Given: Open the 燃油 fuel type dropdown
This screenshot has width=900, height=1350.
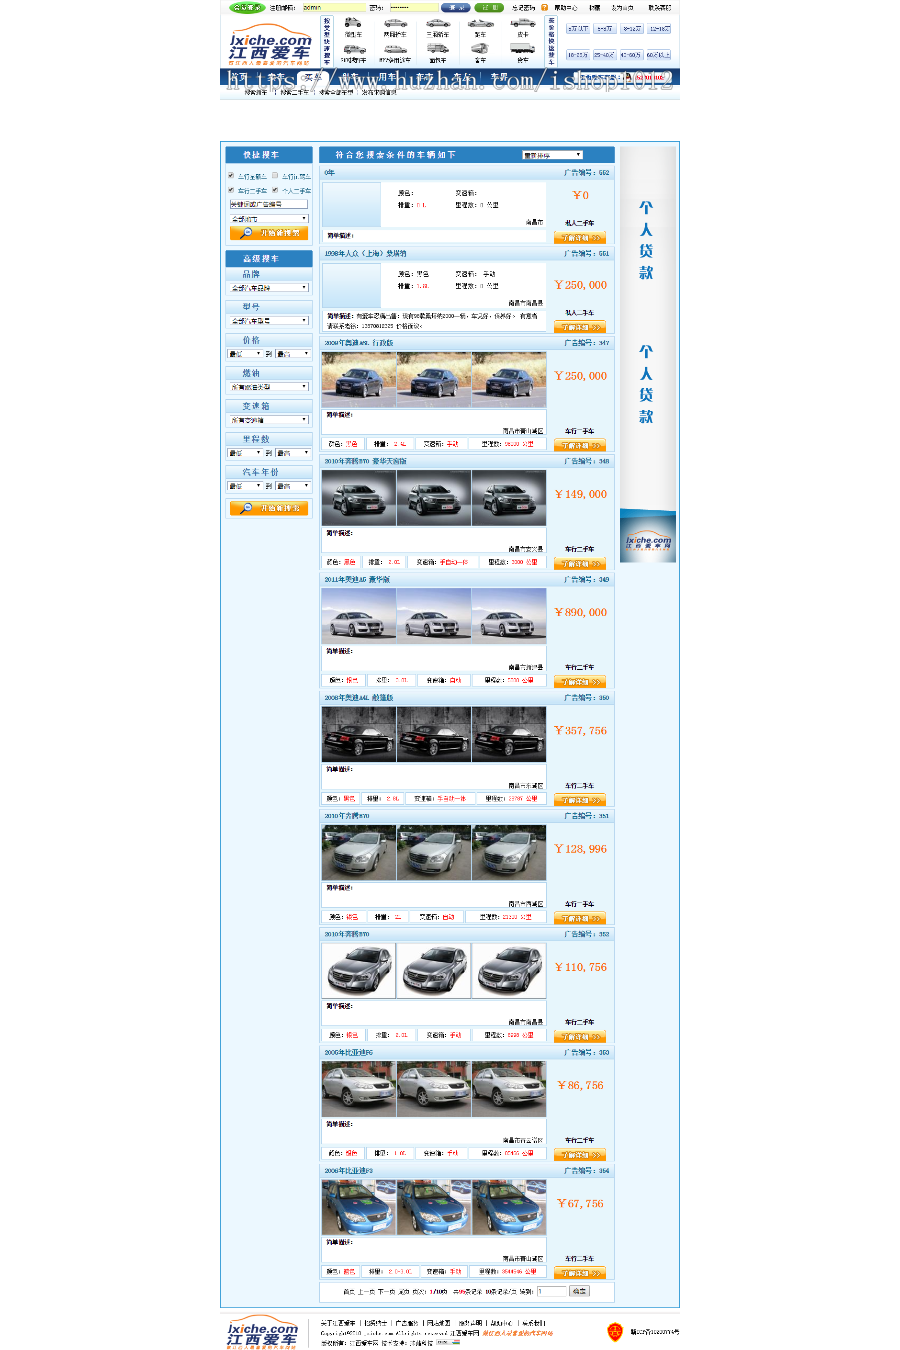Looking at the screenshot, I should click(269, 387).
